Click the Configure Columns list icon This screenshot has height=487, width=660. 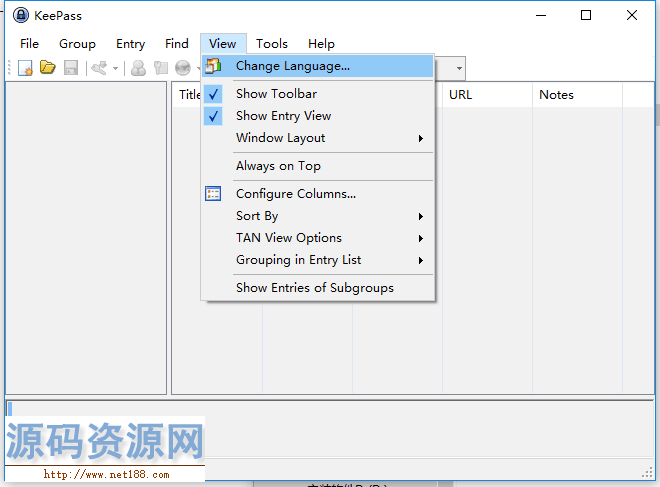(213, 194)
